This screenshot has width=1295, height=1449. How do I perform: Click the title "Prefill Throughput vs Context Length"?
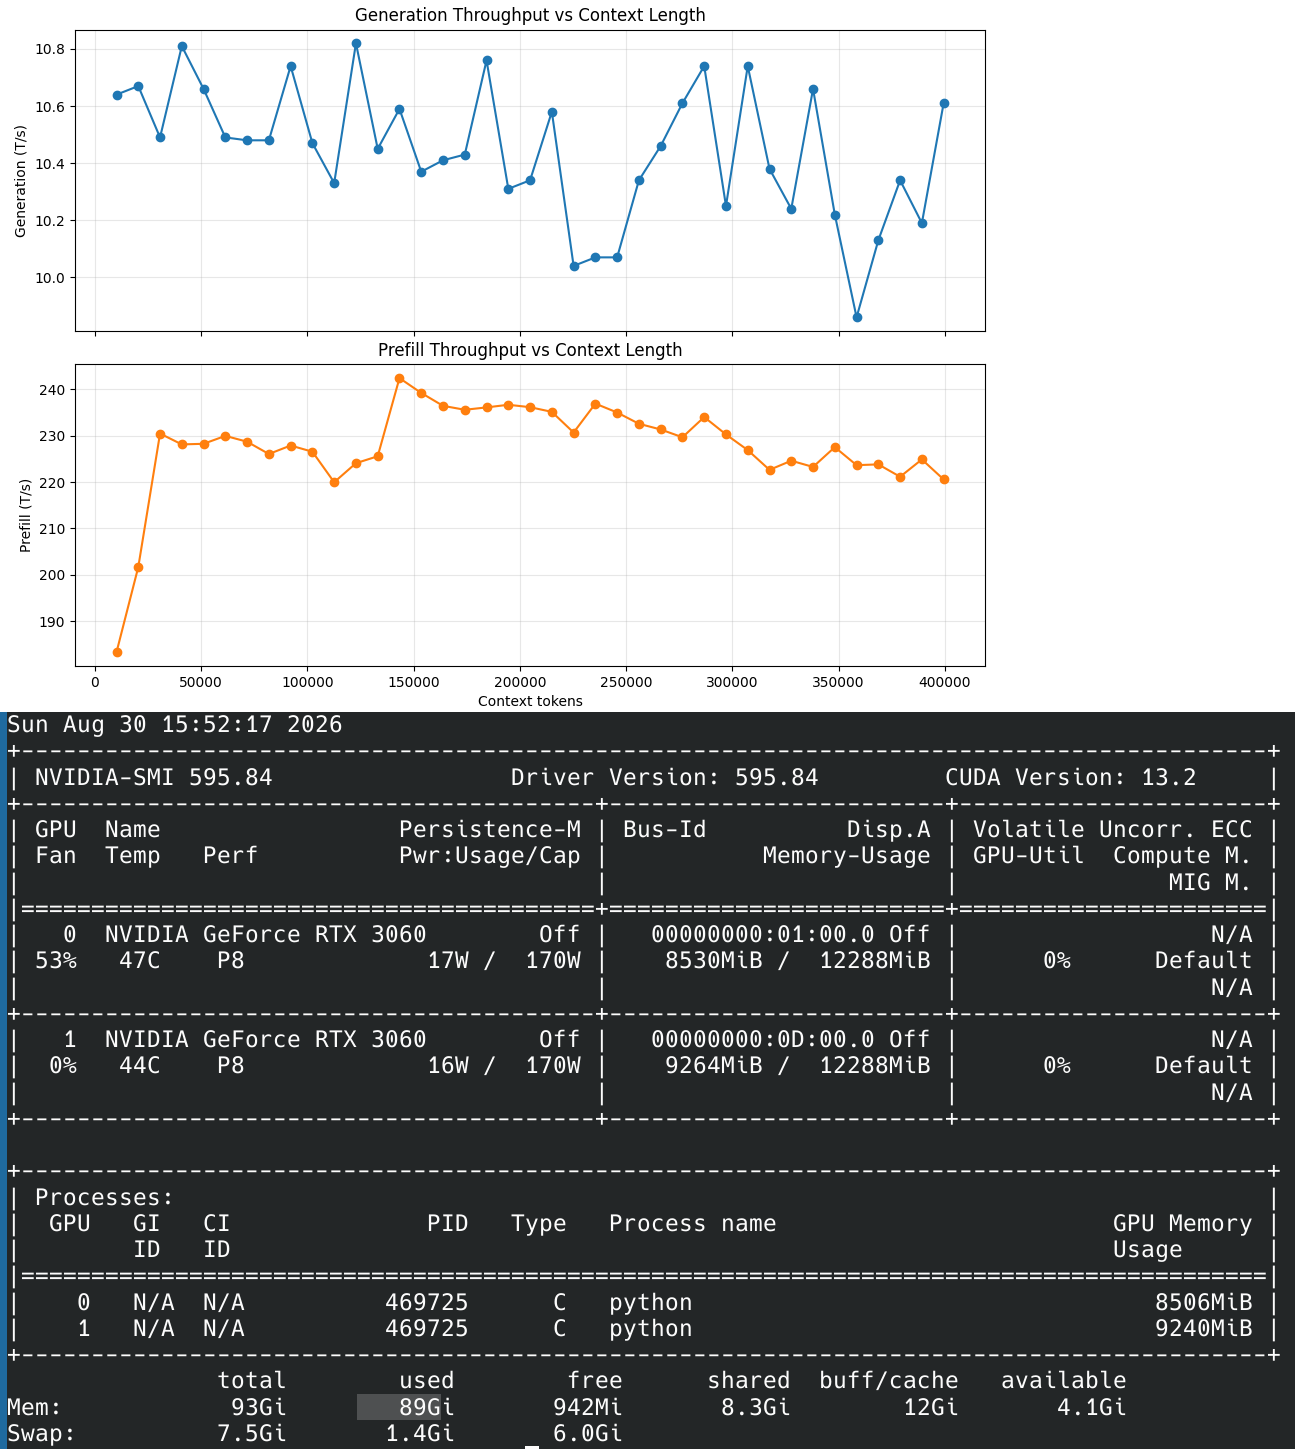(530, 350)
